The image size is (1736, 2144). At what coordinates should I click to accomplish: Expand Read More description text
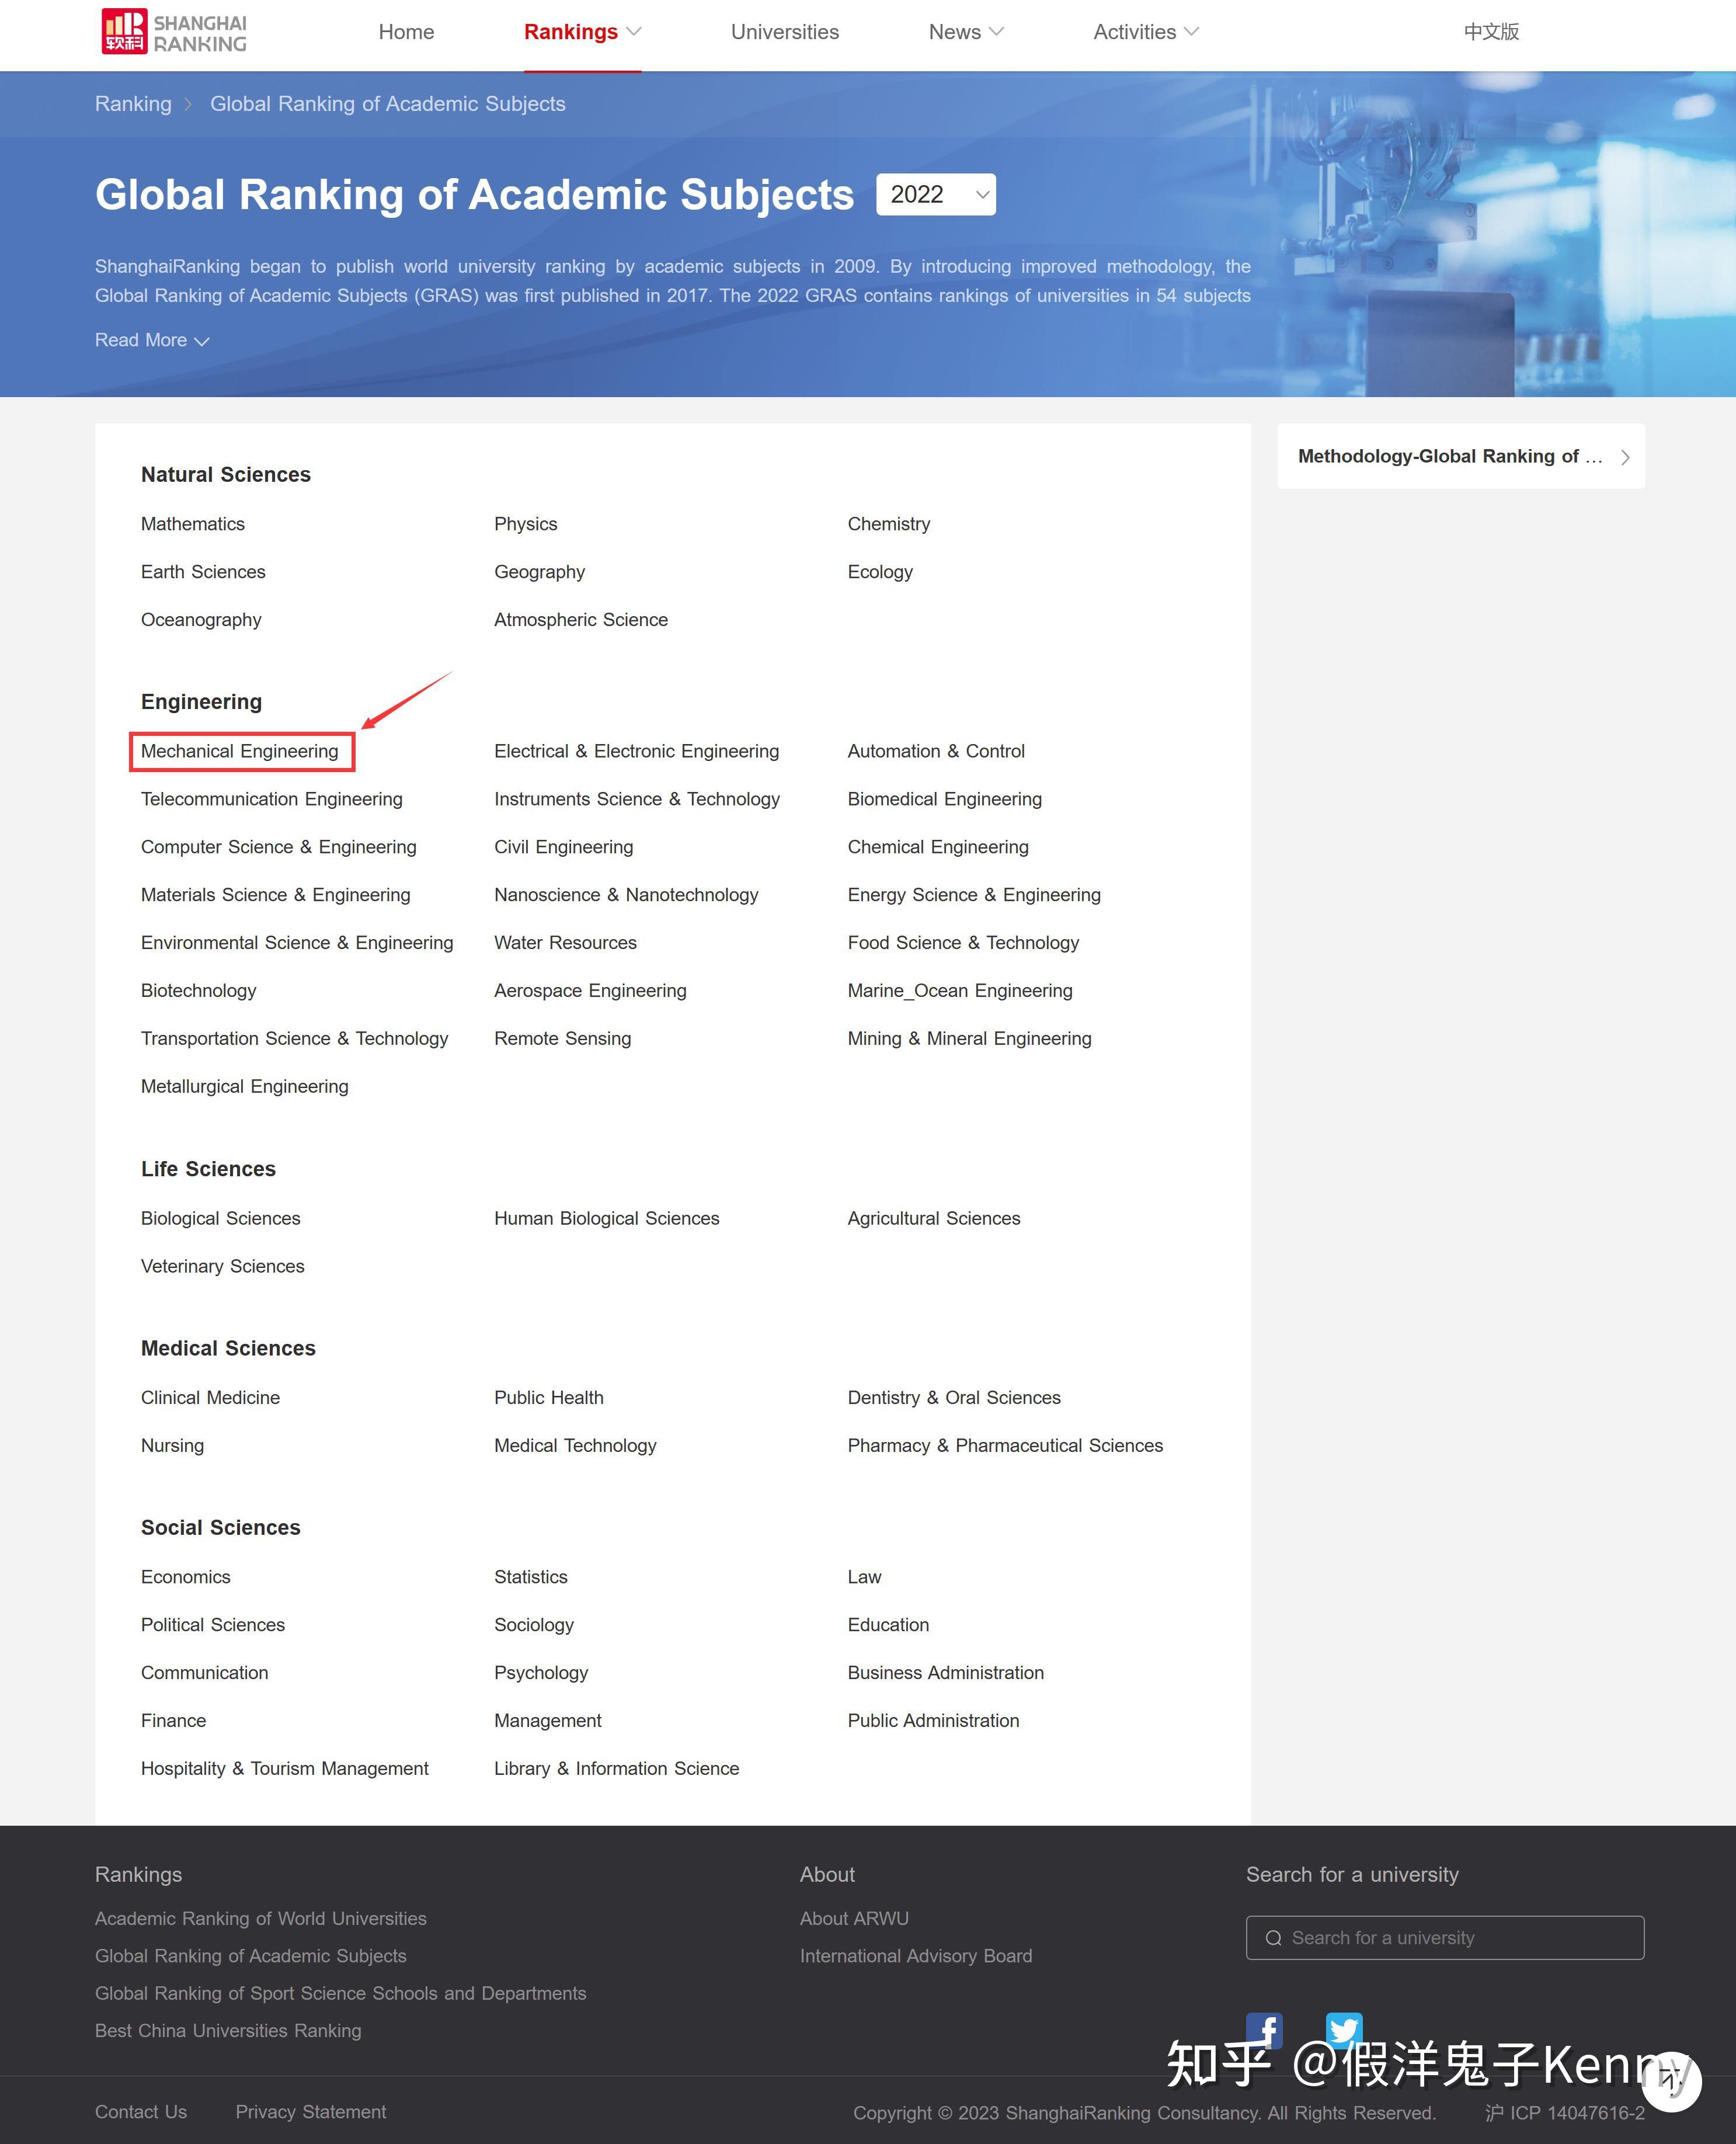(x=151, y=341)
